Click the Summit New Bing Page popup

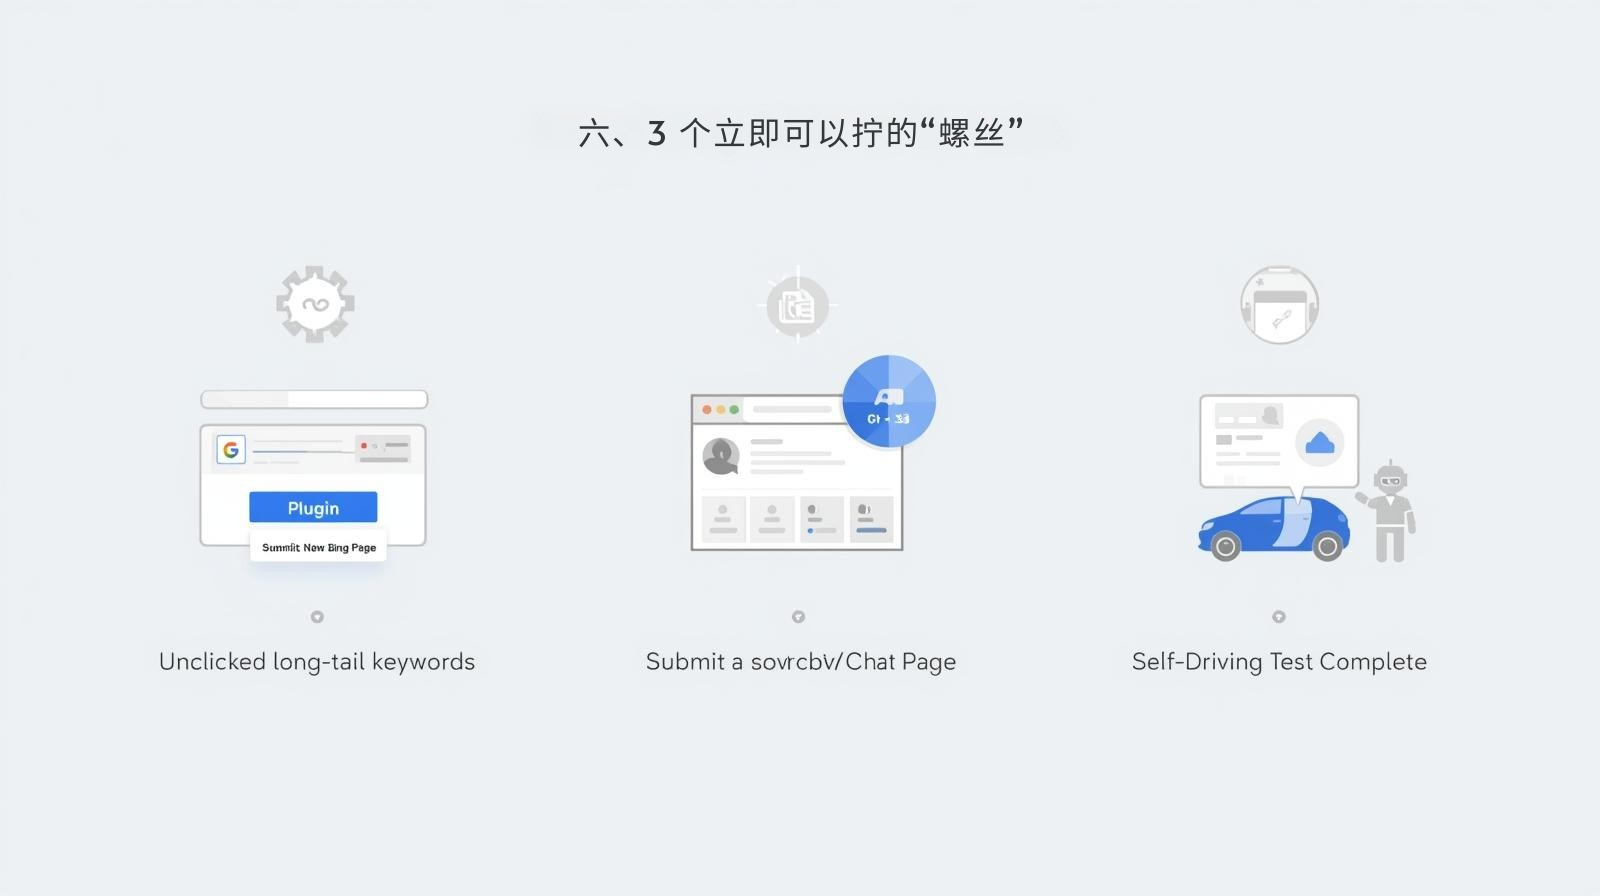click(319, 547)
